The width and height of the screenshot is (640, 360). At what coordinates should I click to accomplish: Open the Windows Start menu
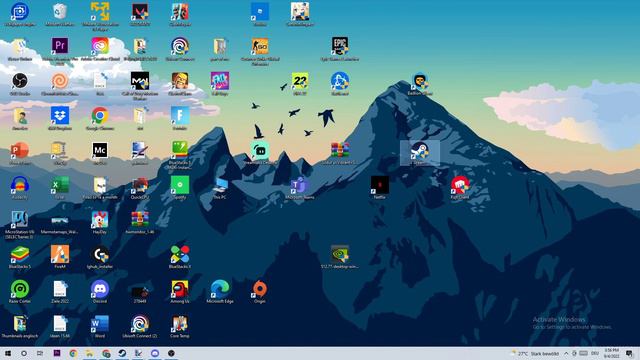click(x=8, y=353)
